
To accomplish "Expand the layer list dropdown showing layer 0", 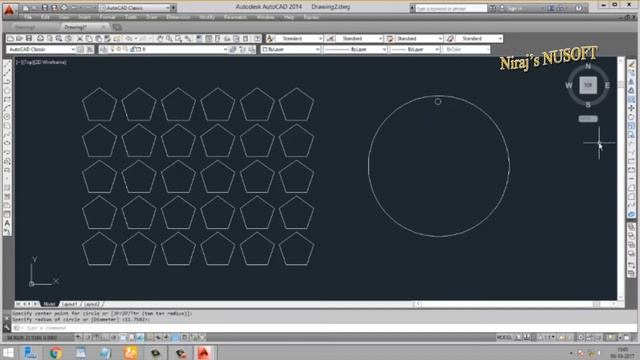I will point(169,49).
